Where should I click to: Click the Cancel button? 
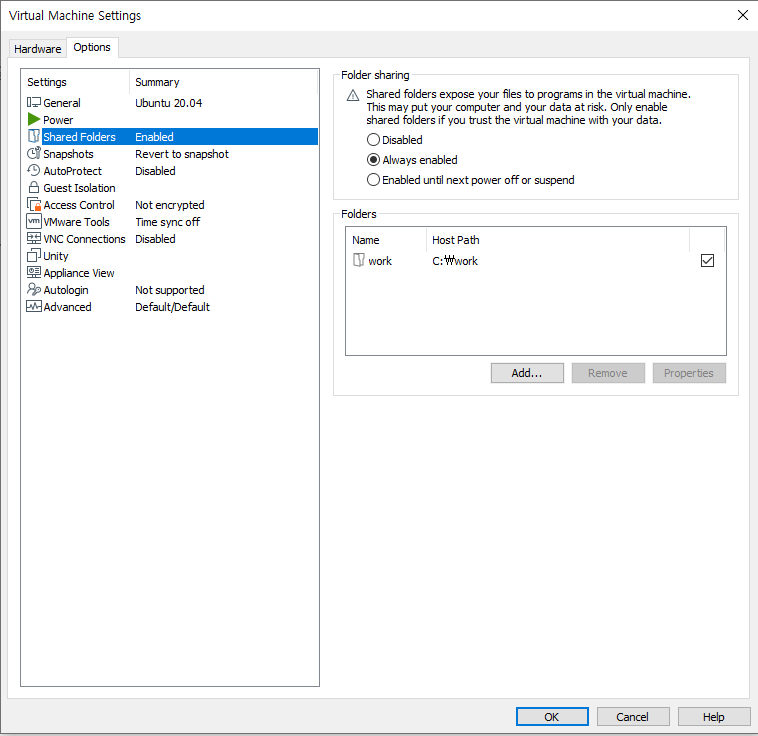(632, 716)
